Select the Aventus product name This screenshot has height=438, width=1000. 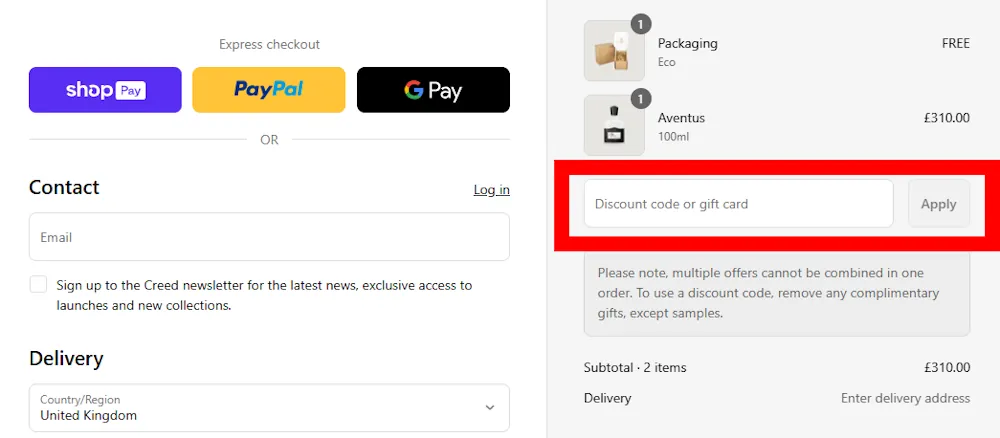coord(681,118)
